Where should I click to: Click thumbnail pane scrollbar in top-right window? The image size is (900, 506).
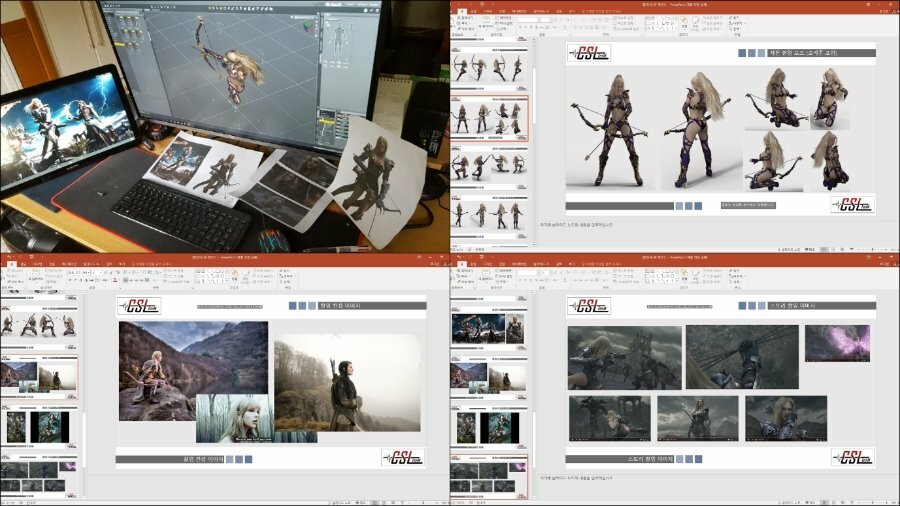click(x=534, y=95)
